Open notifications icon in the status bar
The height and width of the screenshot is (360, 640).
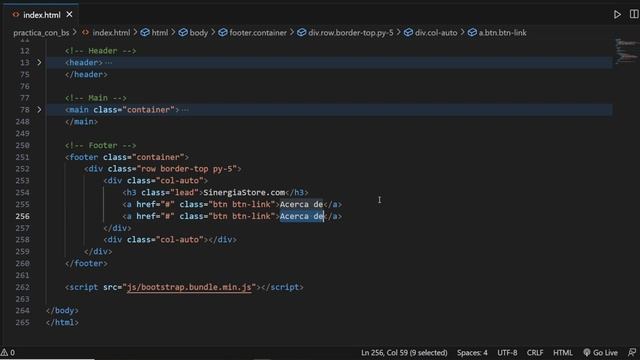click(632, 352)
